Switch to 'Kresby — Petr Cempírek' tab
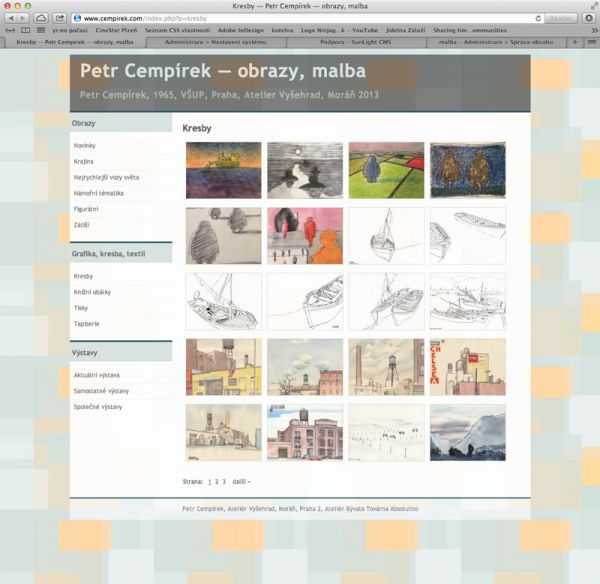This screenshot has height=584, width=600. click(75, 42)
